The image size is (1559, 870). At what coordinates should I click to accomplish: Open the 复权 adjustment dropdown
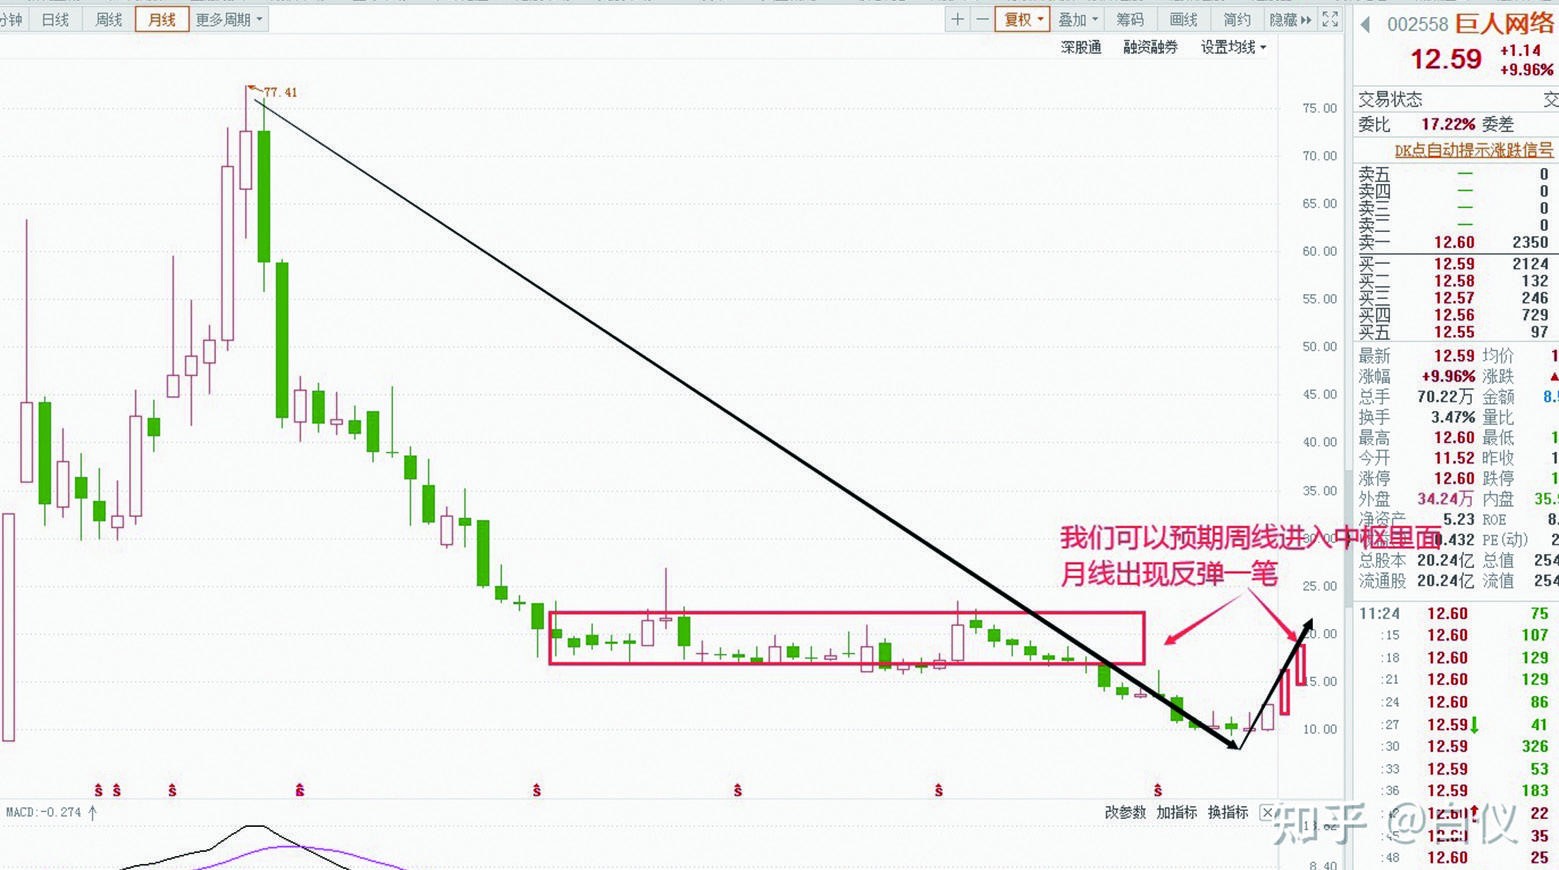pos(1023,19)
